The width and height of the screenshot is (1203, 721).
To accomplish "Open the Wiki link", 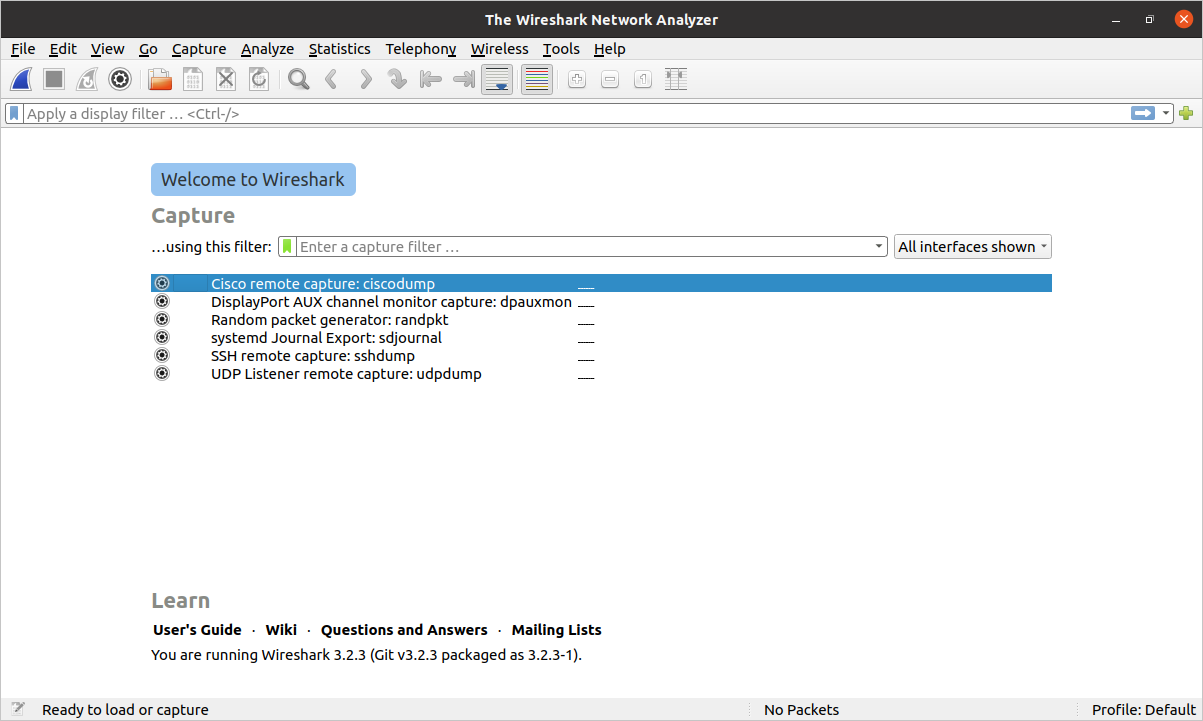I will [x=281, y=630].
